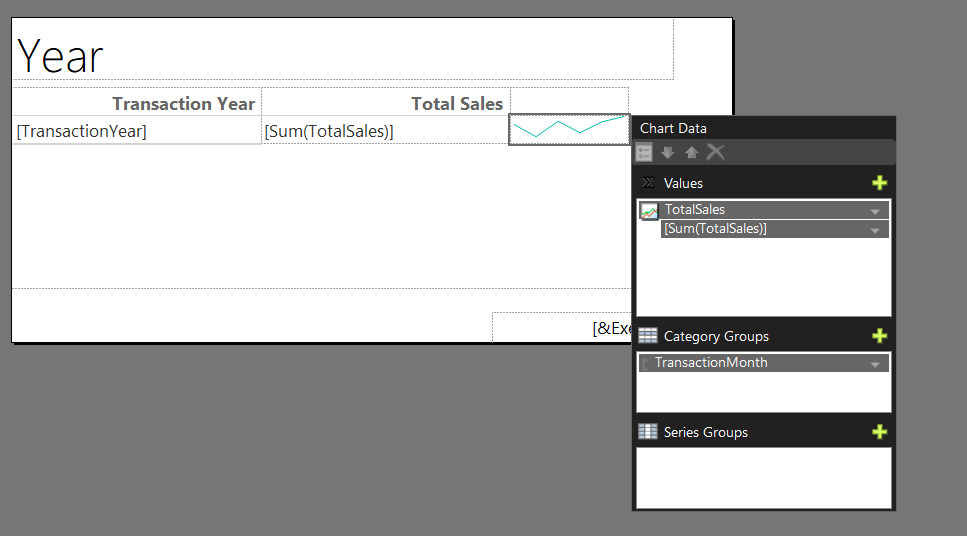Click the green plus to add Values

879,183
